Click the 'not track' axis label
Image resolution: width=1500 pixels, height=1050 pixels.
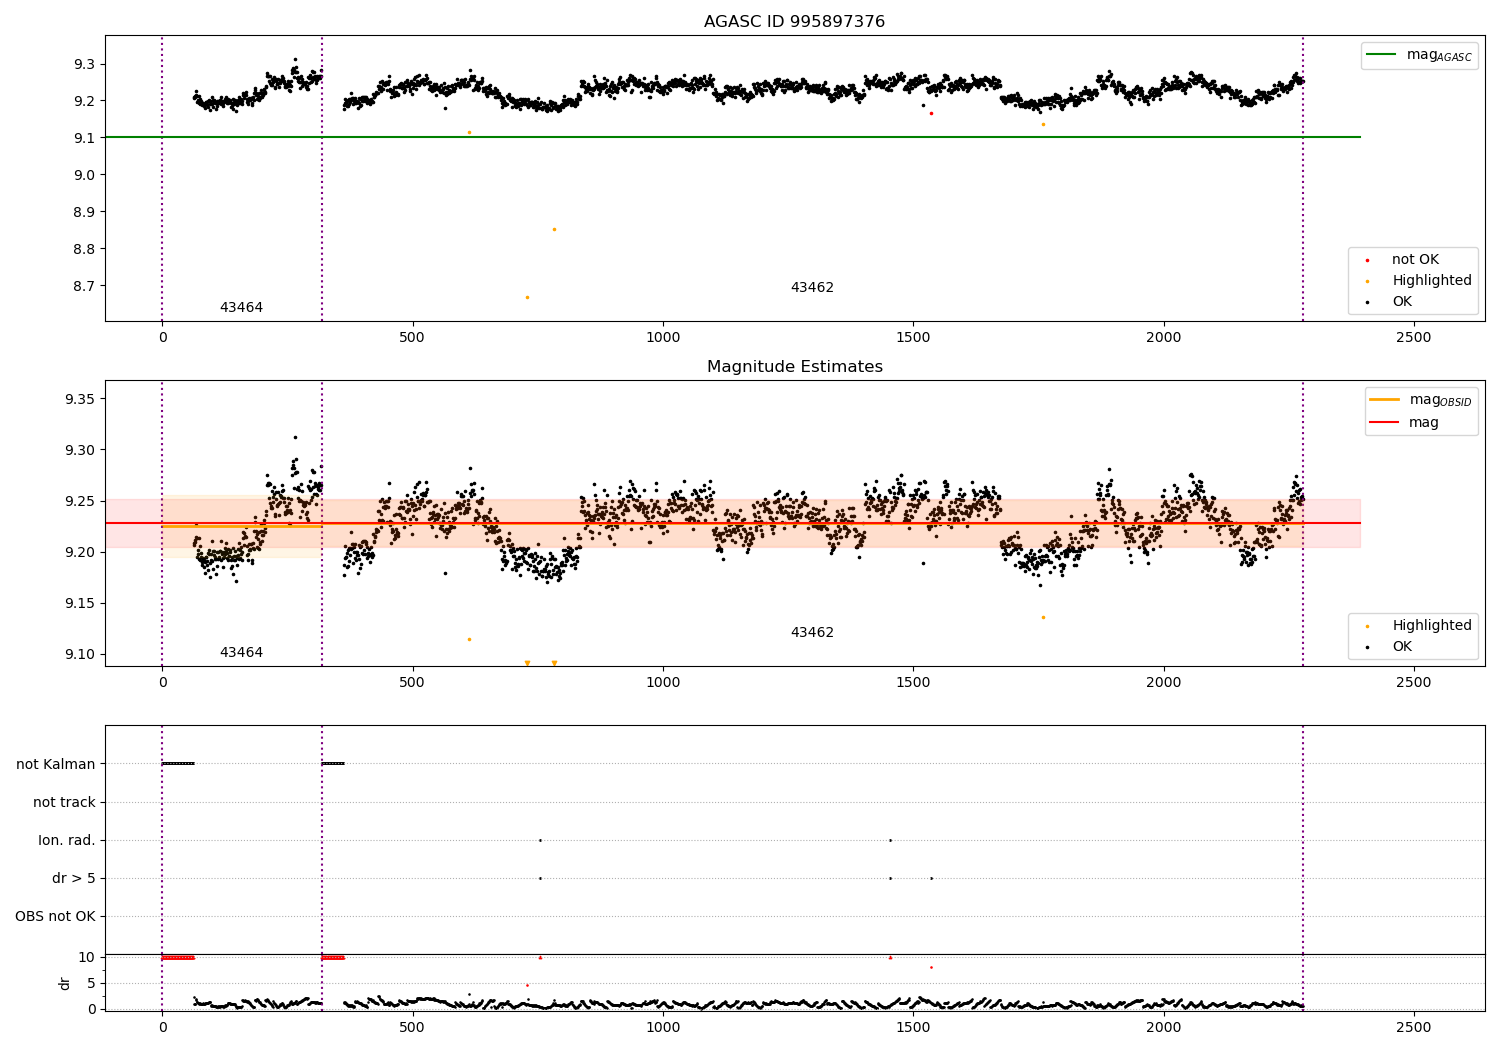tap(64, 802)
